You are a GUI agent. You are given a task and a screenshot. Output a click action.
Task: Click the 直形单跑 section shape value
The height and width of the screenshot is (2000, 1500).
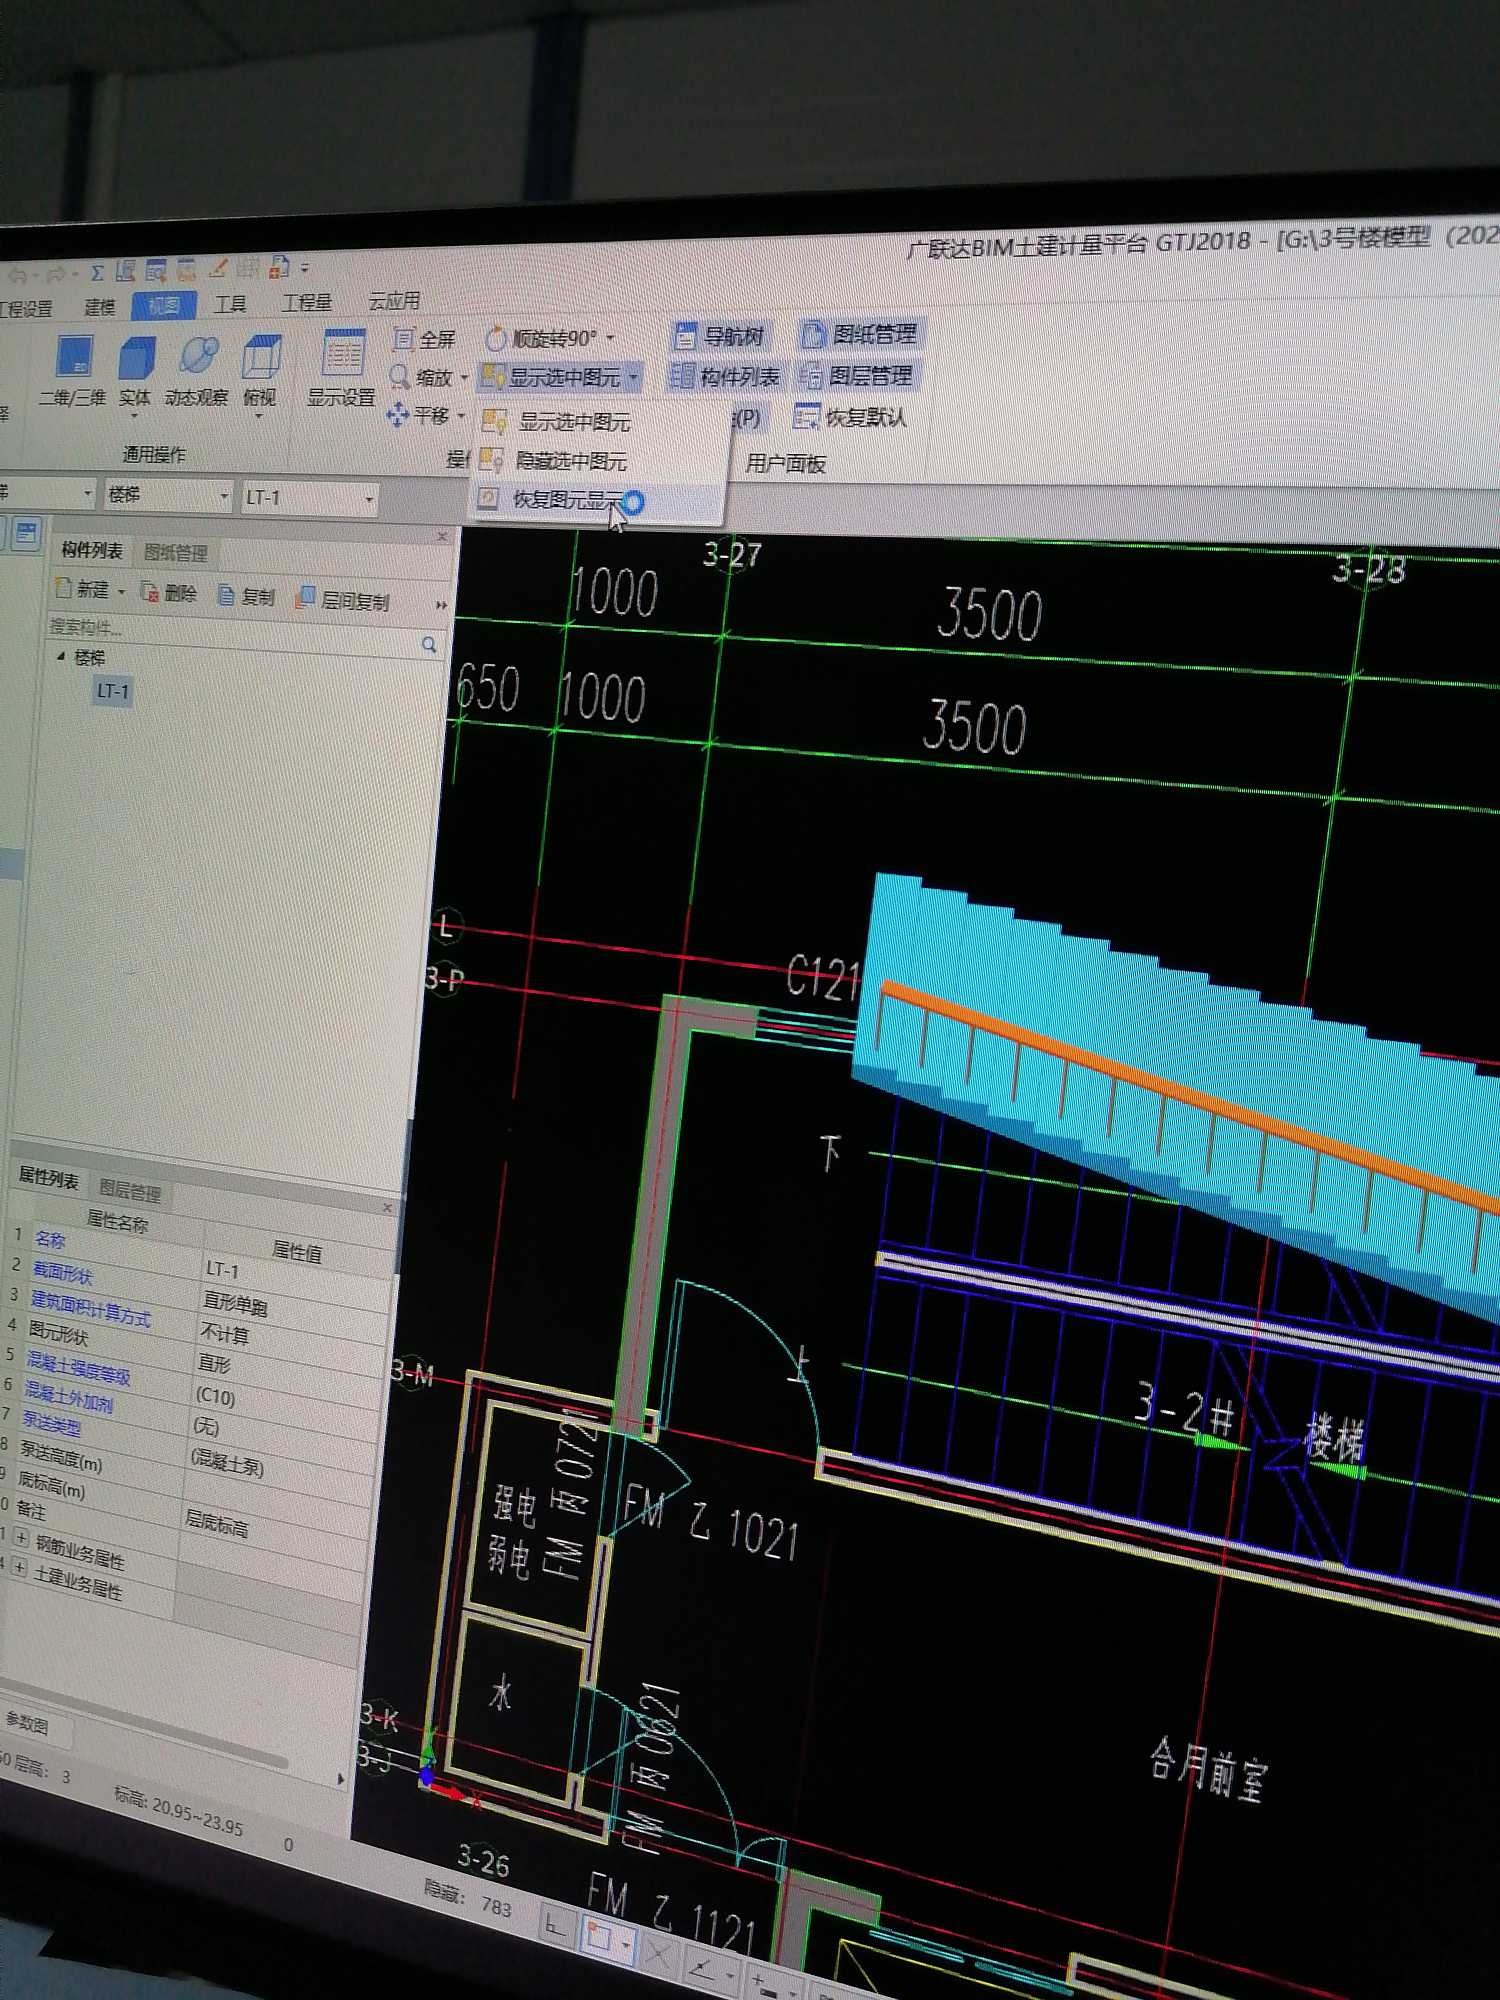pyautogui.click(x=235, y=1304)
